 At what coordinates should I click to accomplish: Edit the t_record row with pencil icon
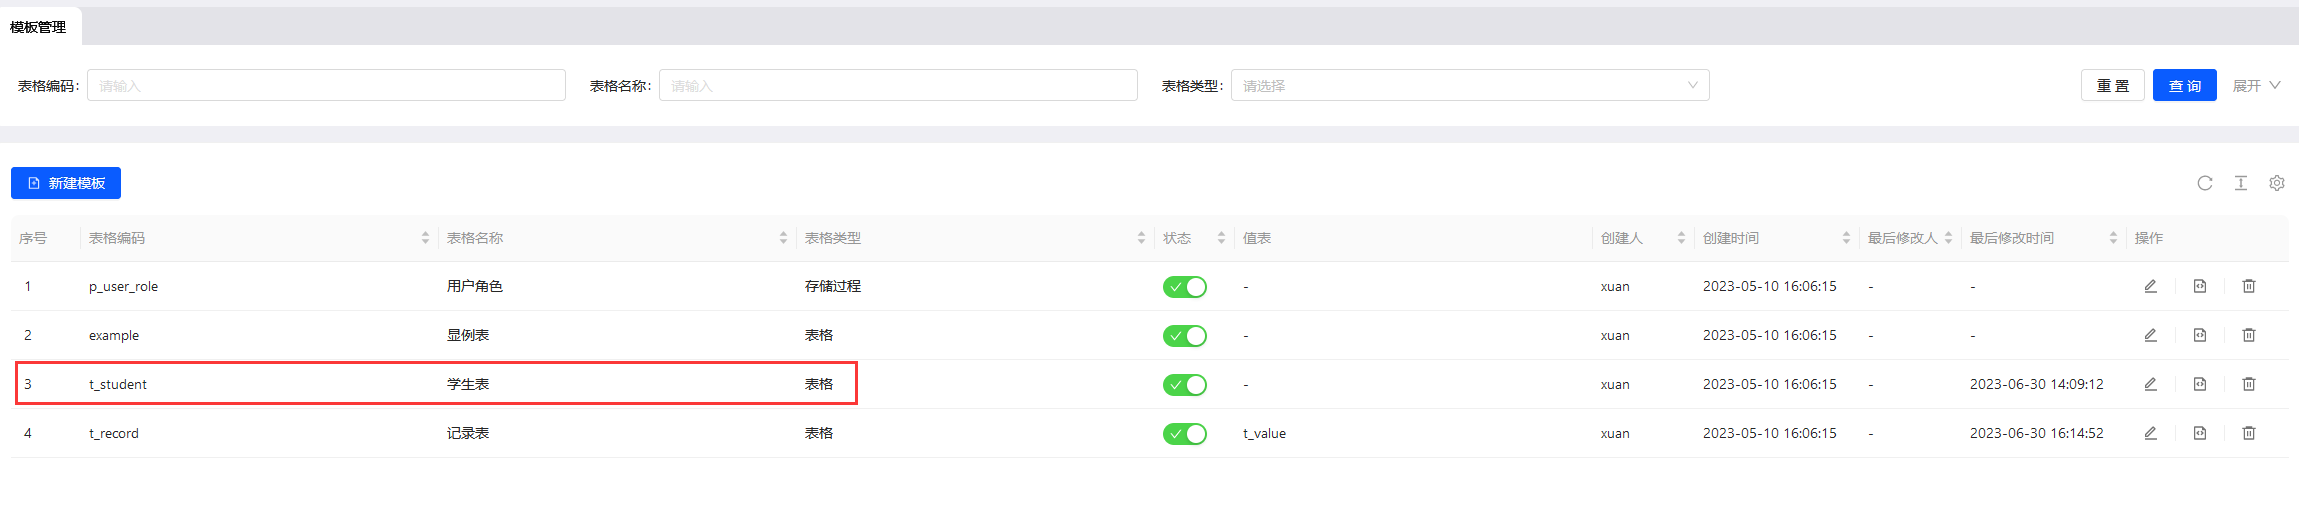point(2150,433)
